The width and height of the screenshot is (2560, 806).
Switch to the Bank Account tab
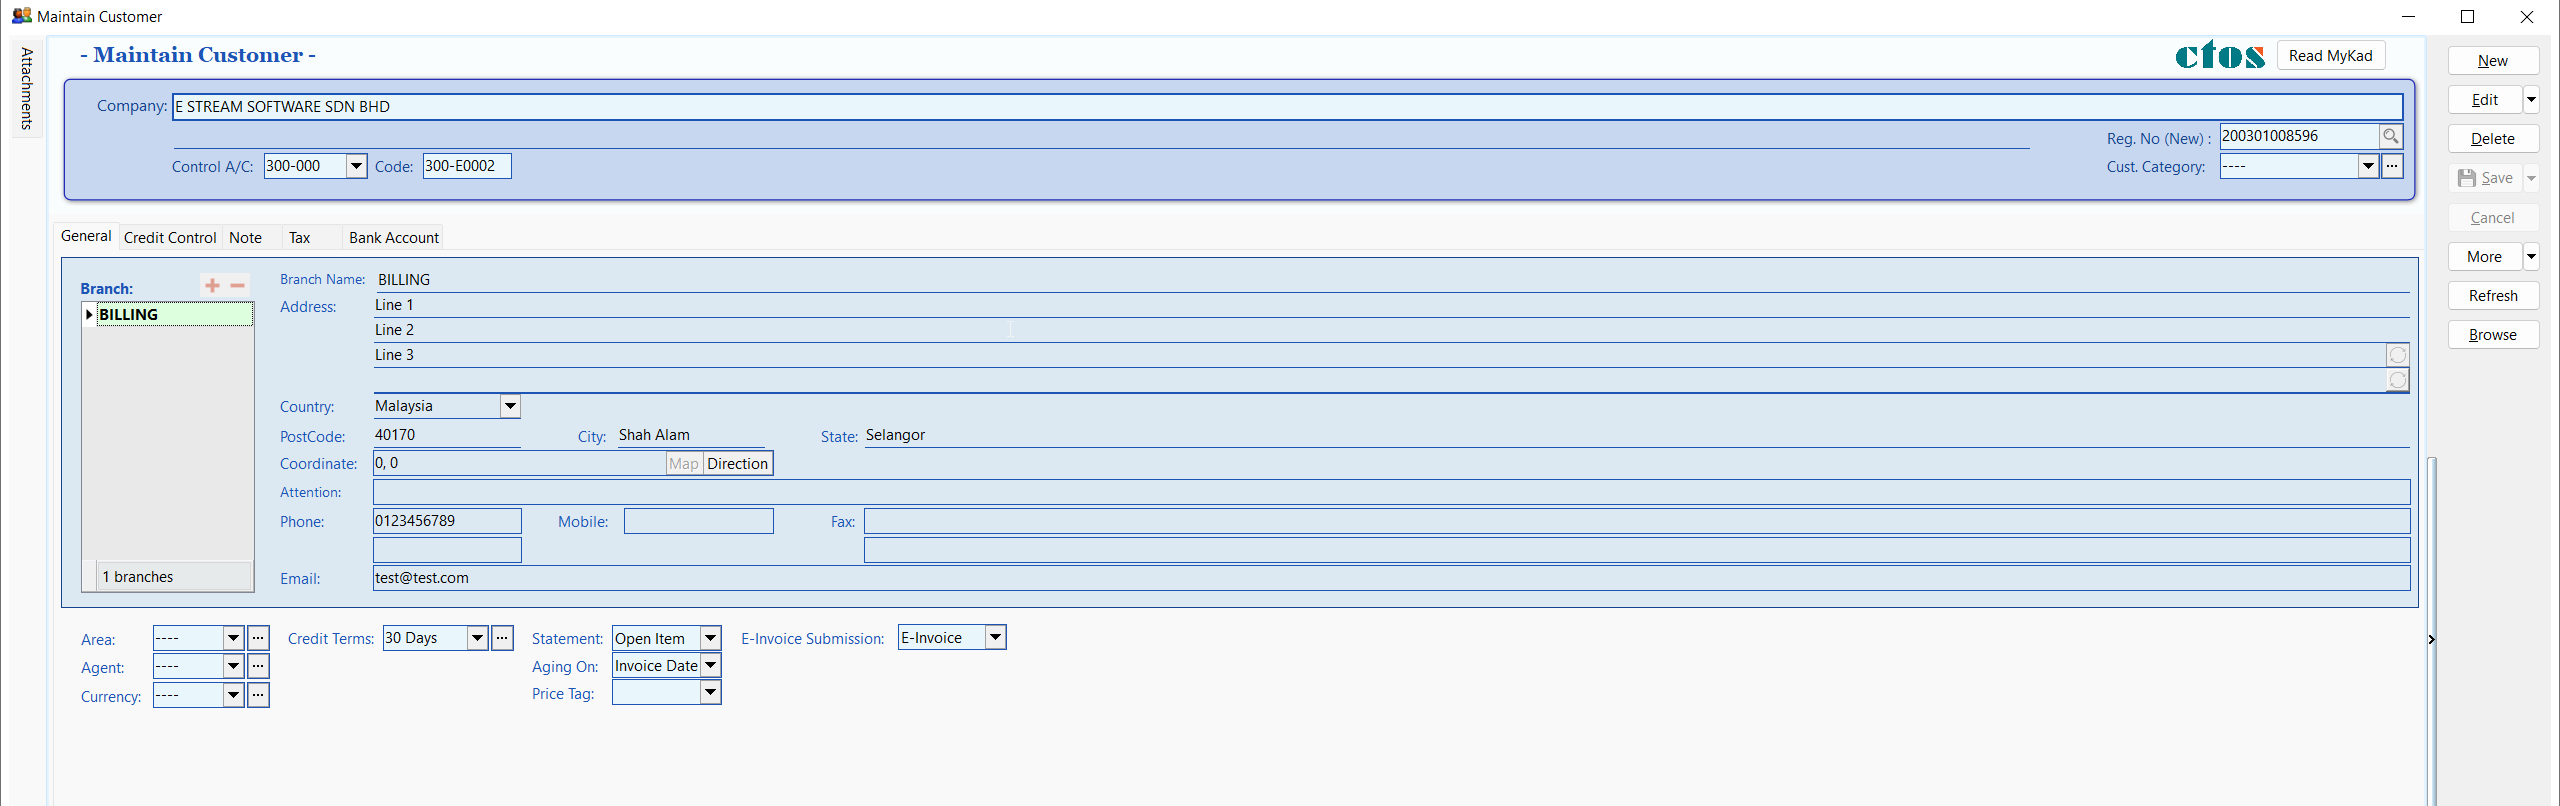click(x=393, y=238)
